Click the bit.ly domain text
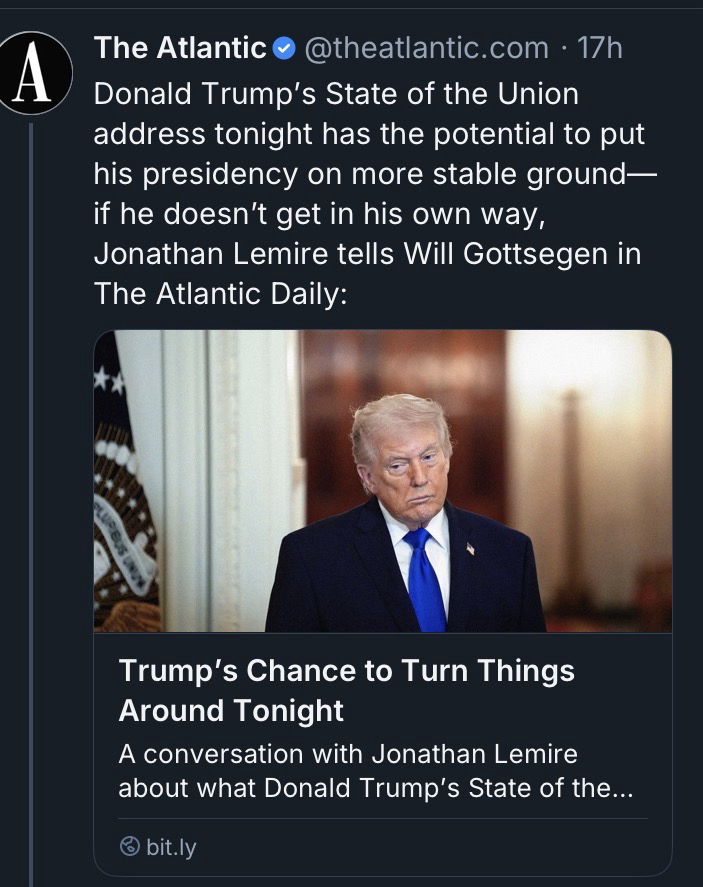703x887 pixels. click(x=171, y=848)
